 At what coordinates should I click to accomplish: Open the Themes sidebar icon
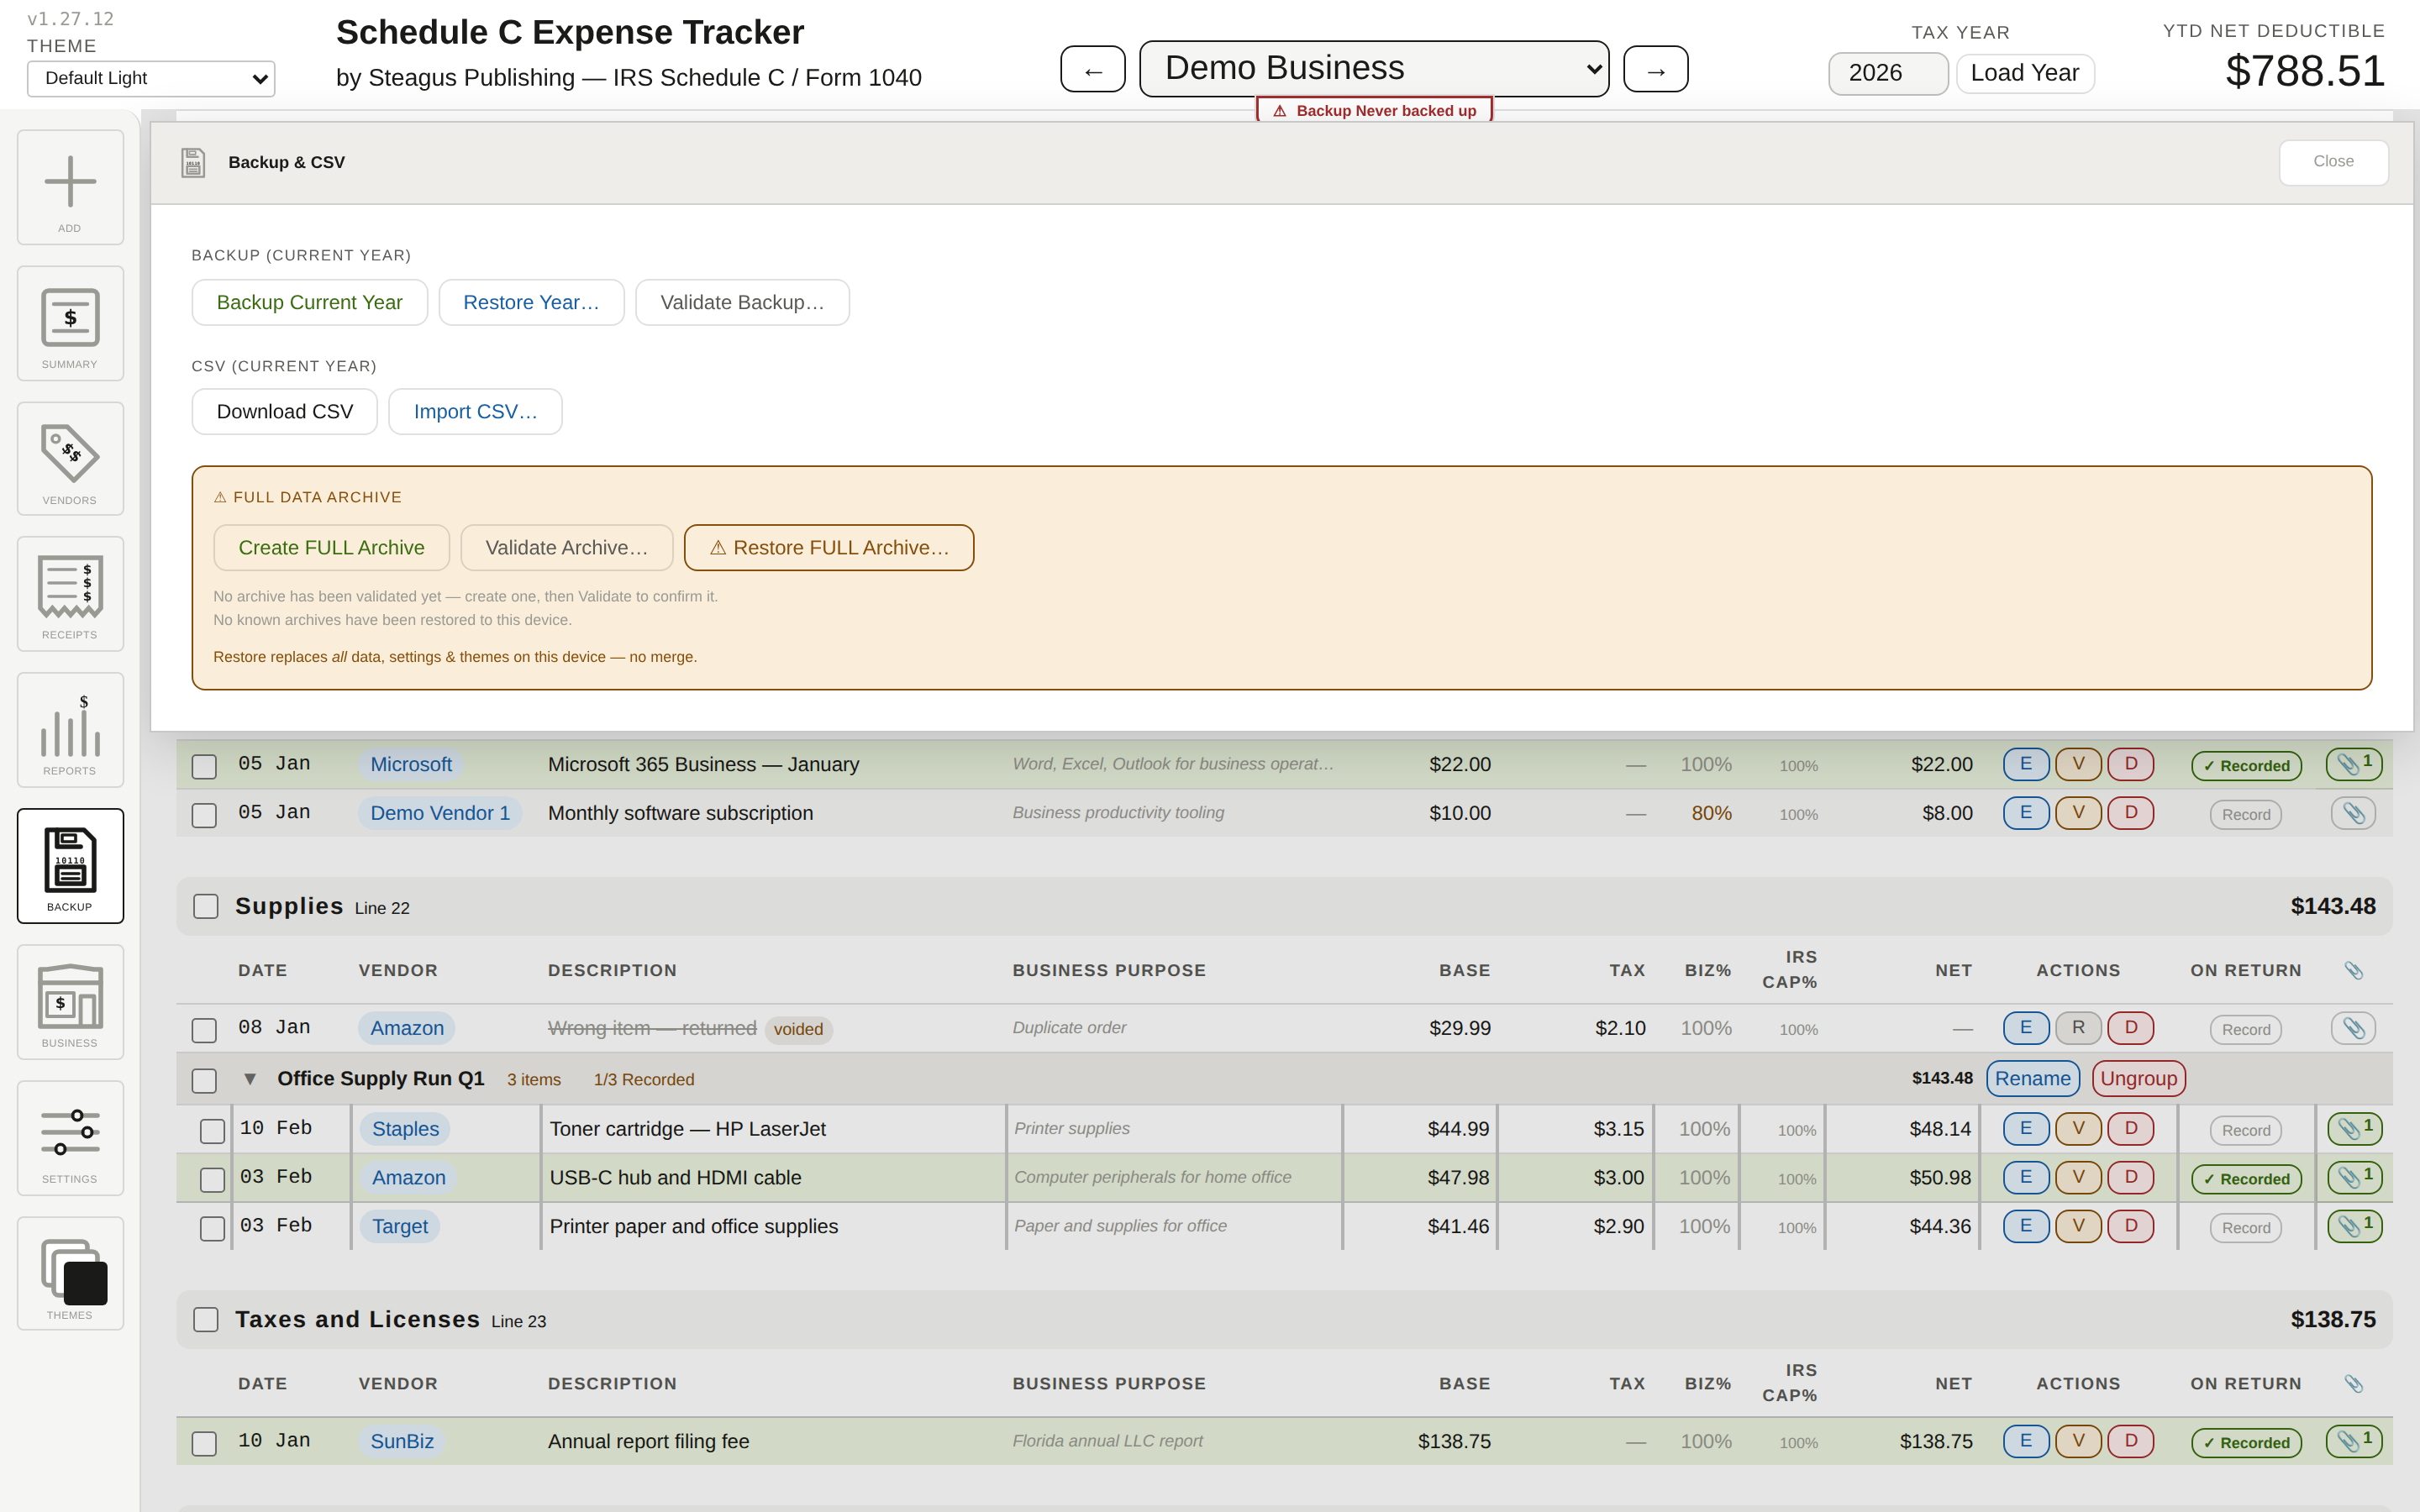70,1273
